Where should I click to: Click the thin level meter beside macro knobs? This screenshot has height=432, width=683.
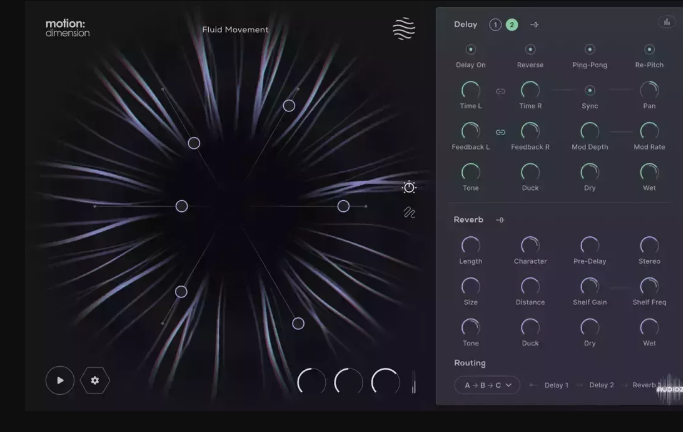tap(414, 381)
